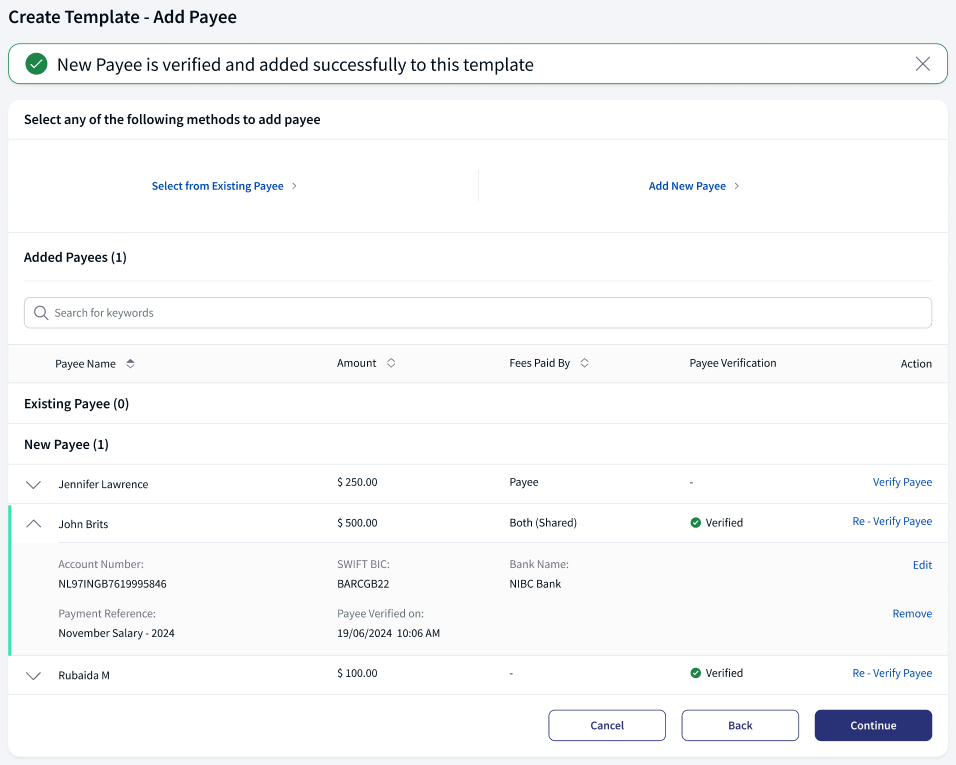The height and width of the screenshot is (765, 956).
Task: Click the Payee Name column header
Action: [85, 364]
